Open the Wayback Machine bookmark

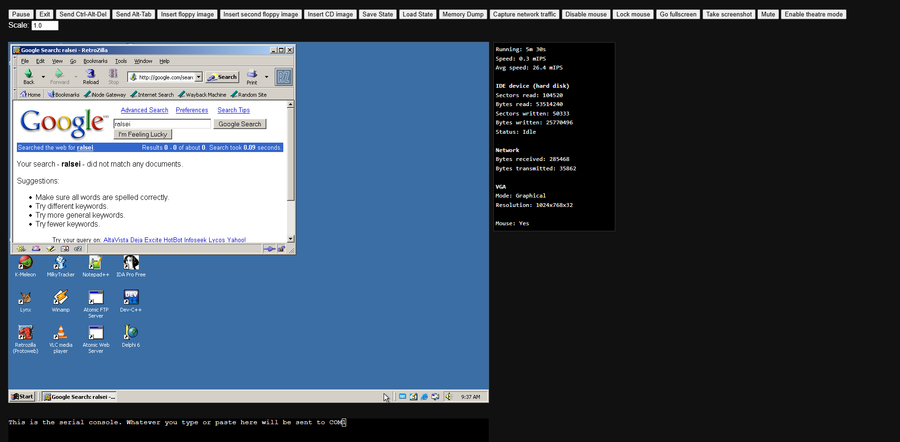click(202, 94)
